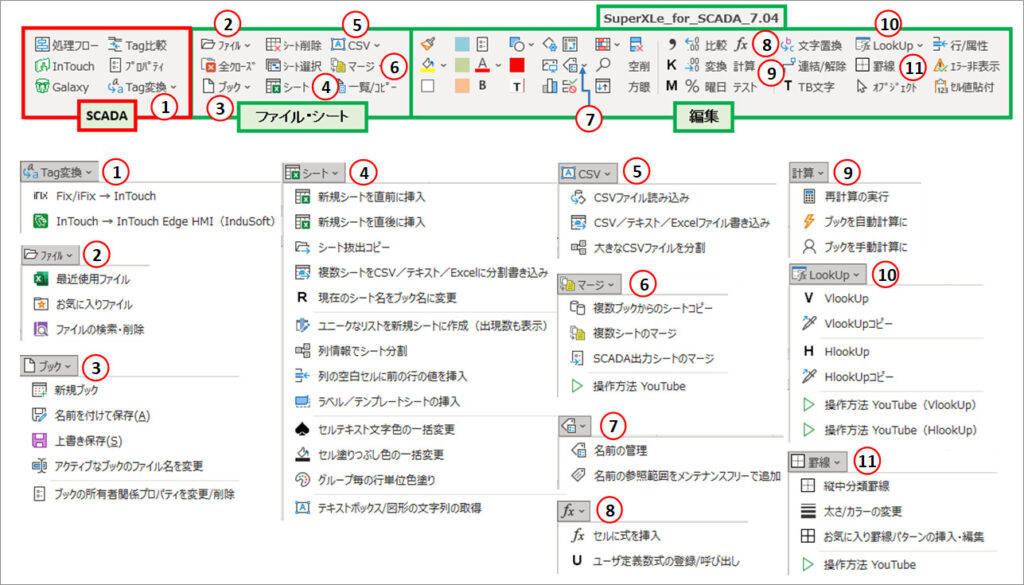This screenshot has width=1024, height=585.
Task: Click the percent sign ribbon icon
Action: (692, 86)
